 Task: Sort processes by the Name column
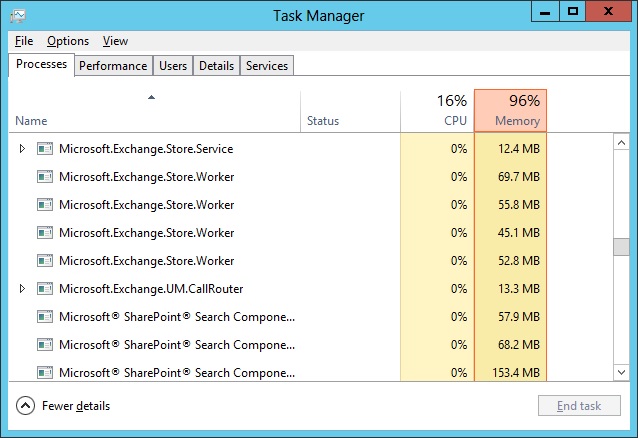click(155, 111)
